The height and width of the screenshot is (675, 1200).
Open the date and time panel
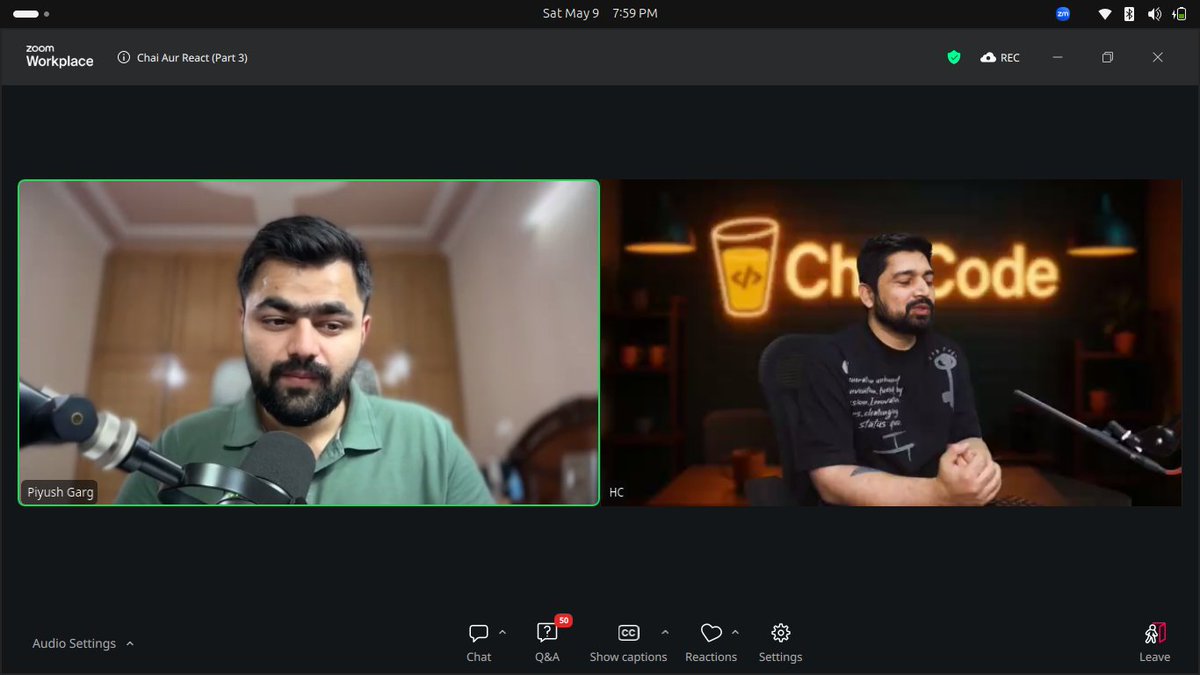(600, 14)
